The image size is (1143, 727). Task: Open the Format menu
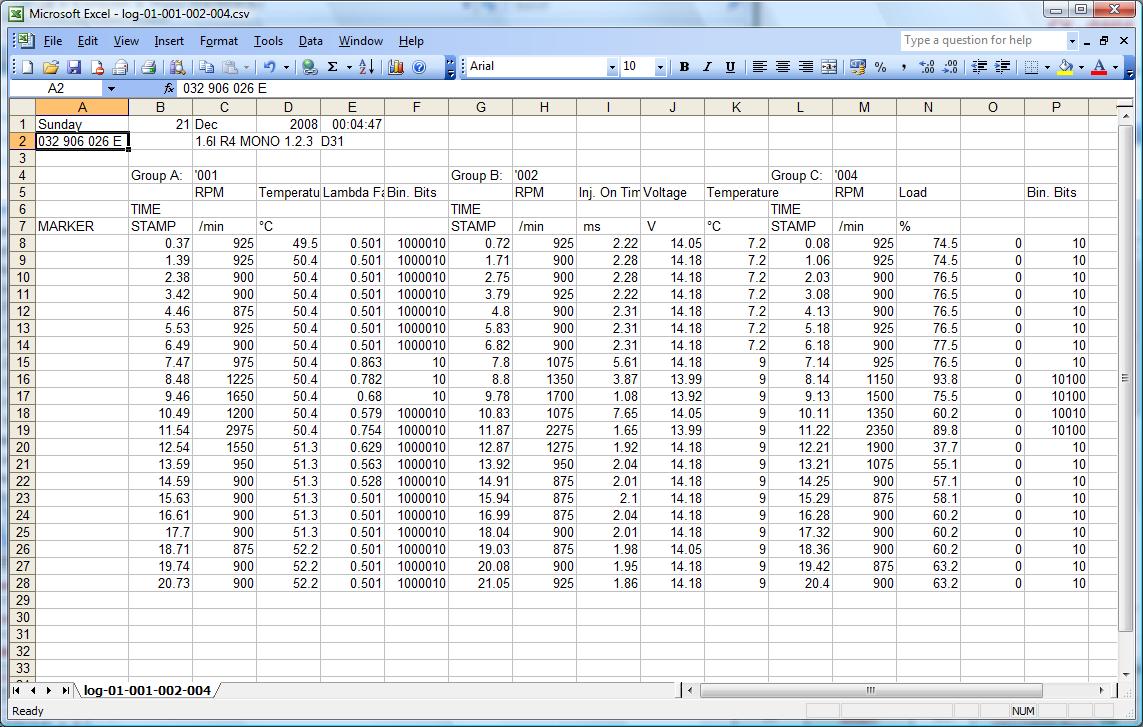coord(218,41)
